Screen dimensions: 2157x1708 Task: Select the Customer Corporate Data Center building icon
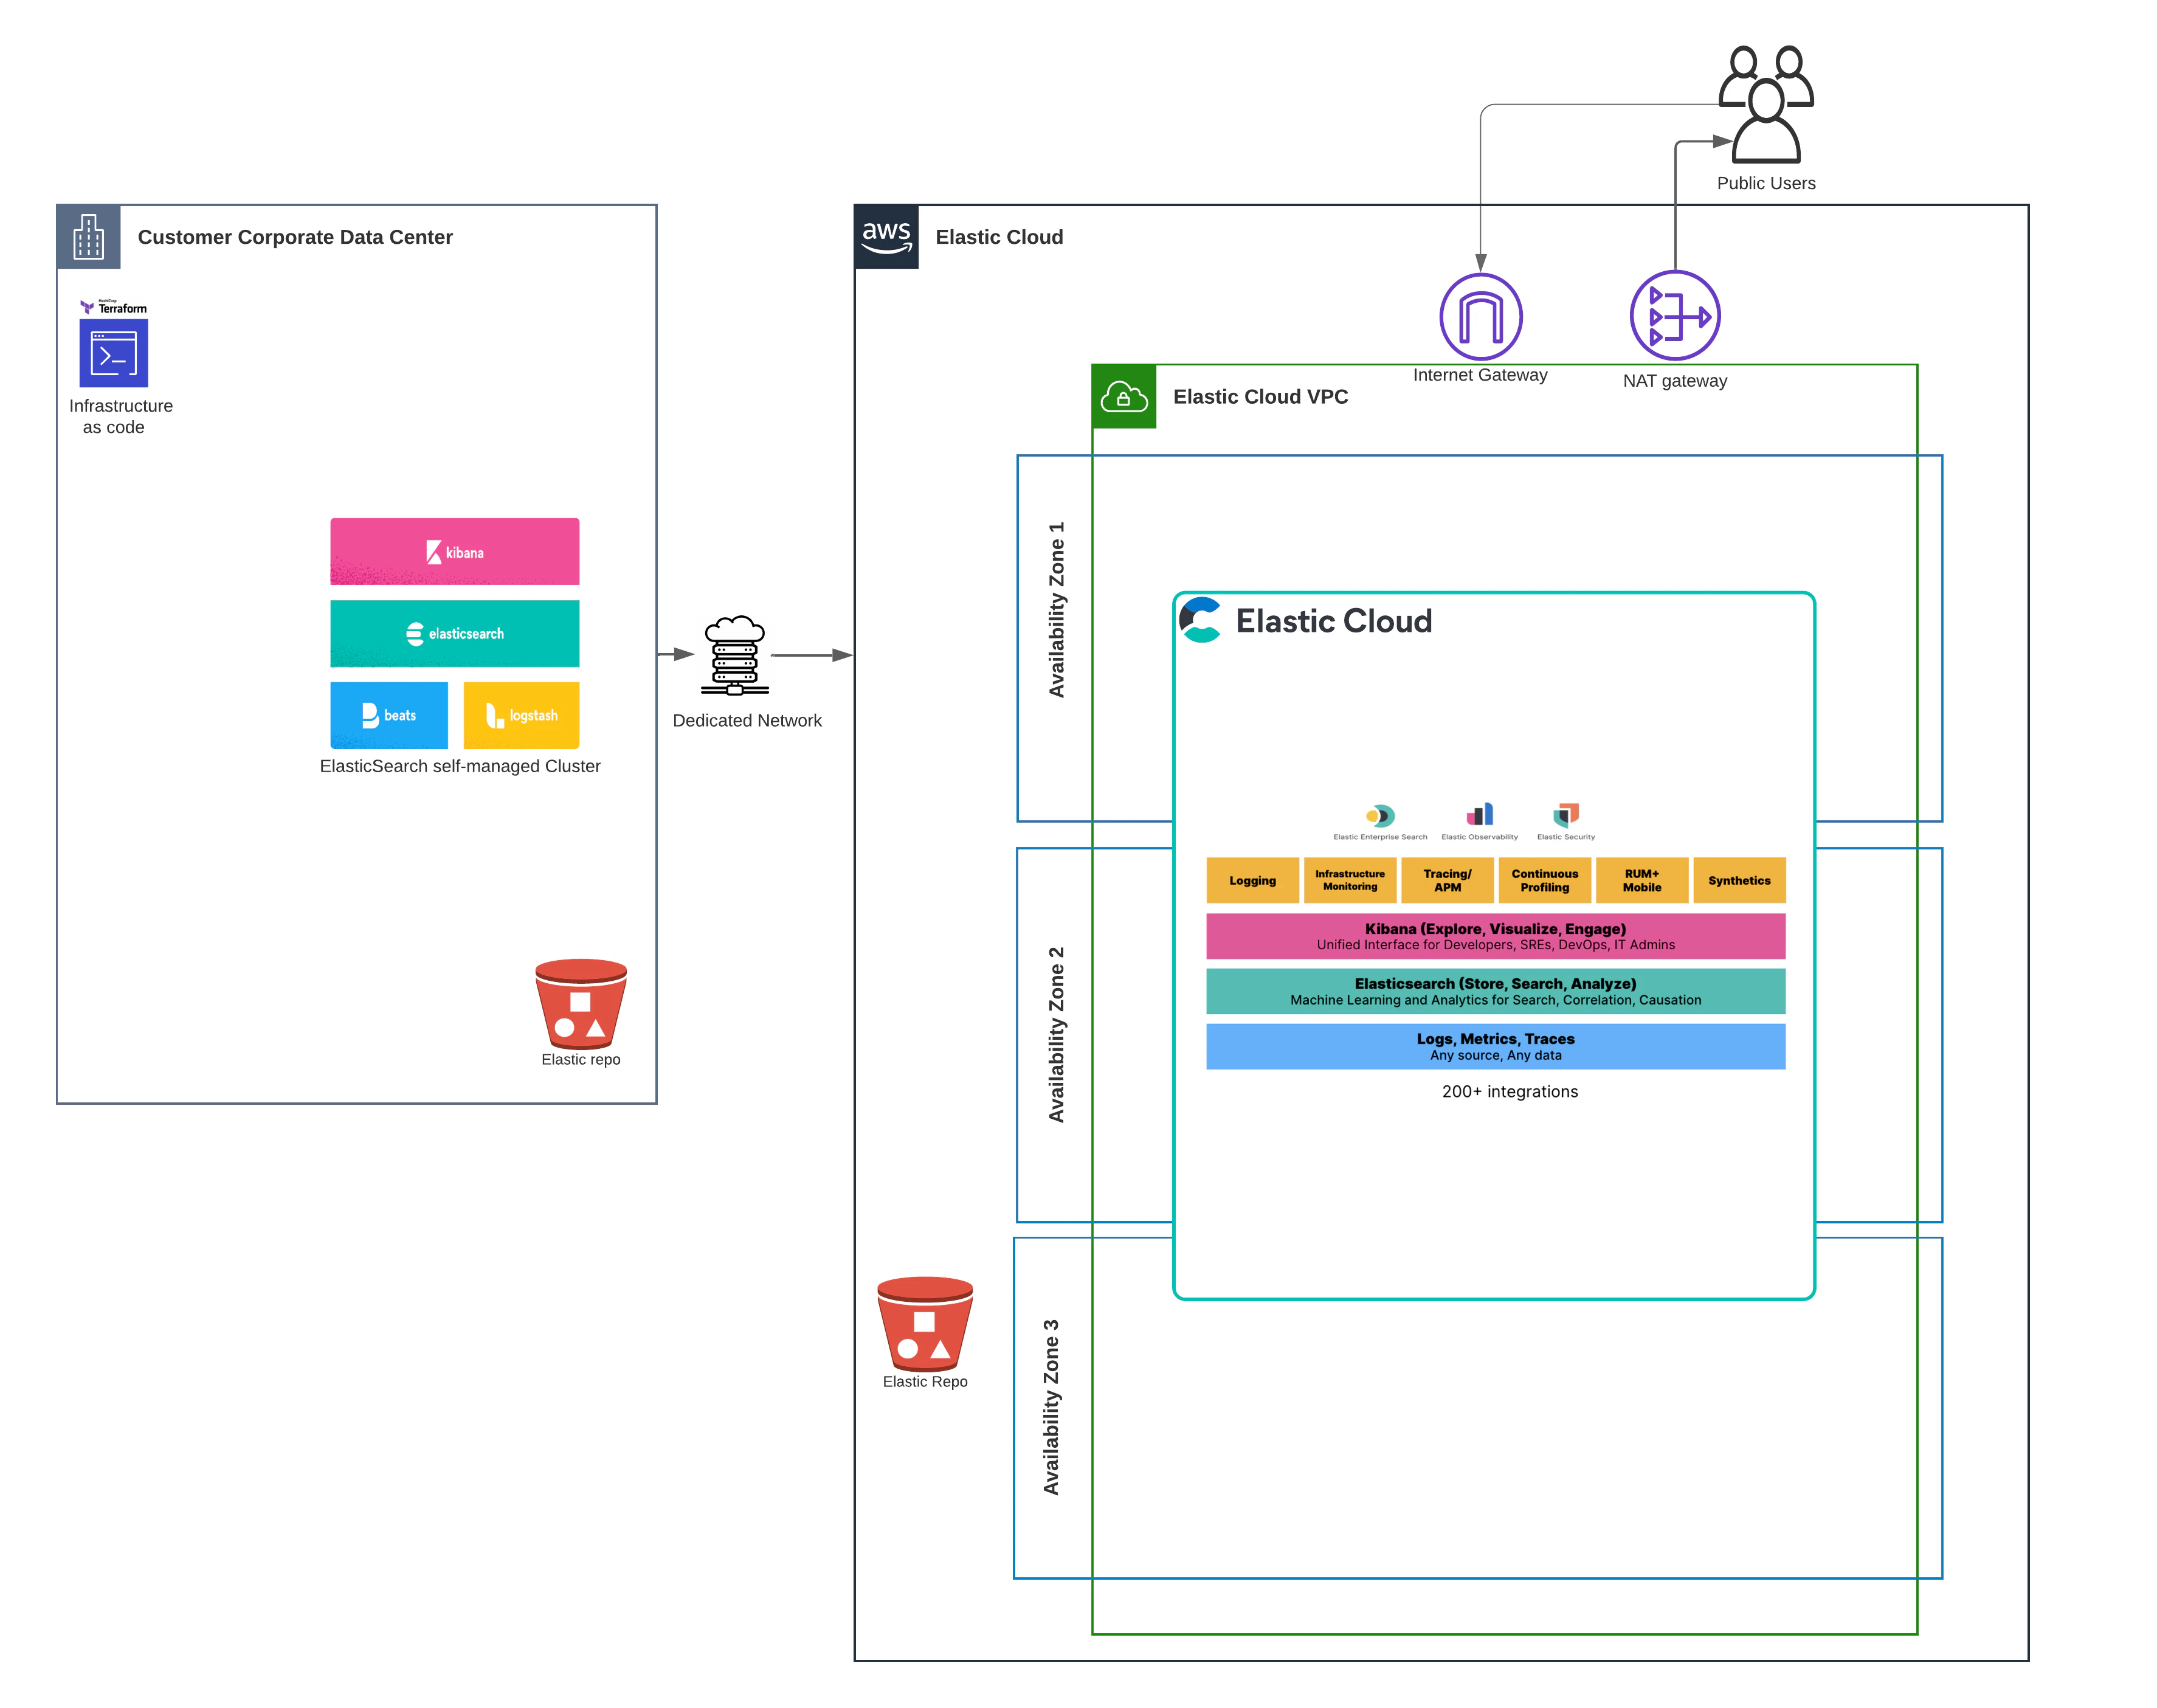pos(88,237)
